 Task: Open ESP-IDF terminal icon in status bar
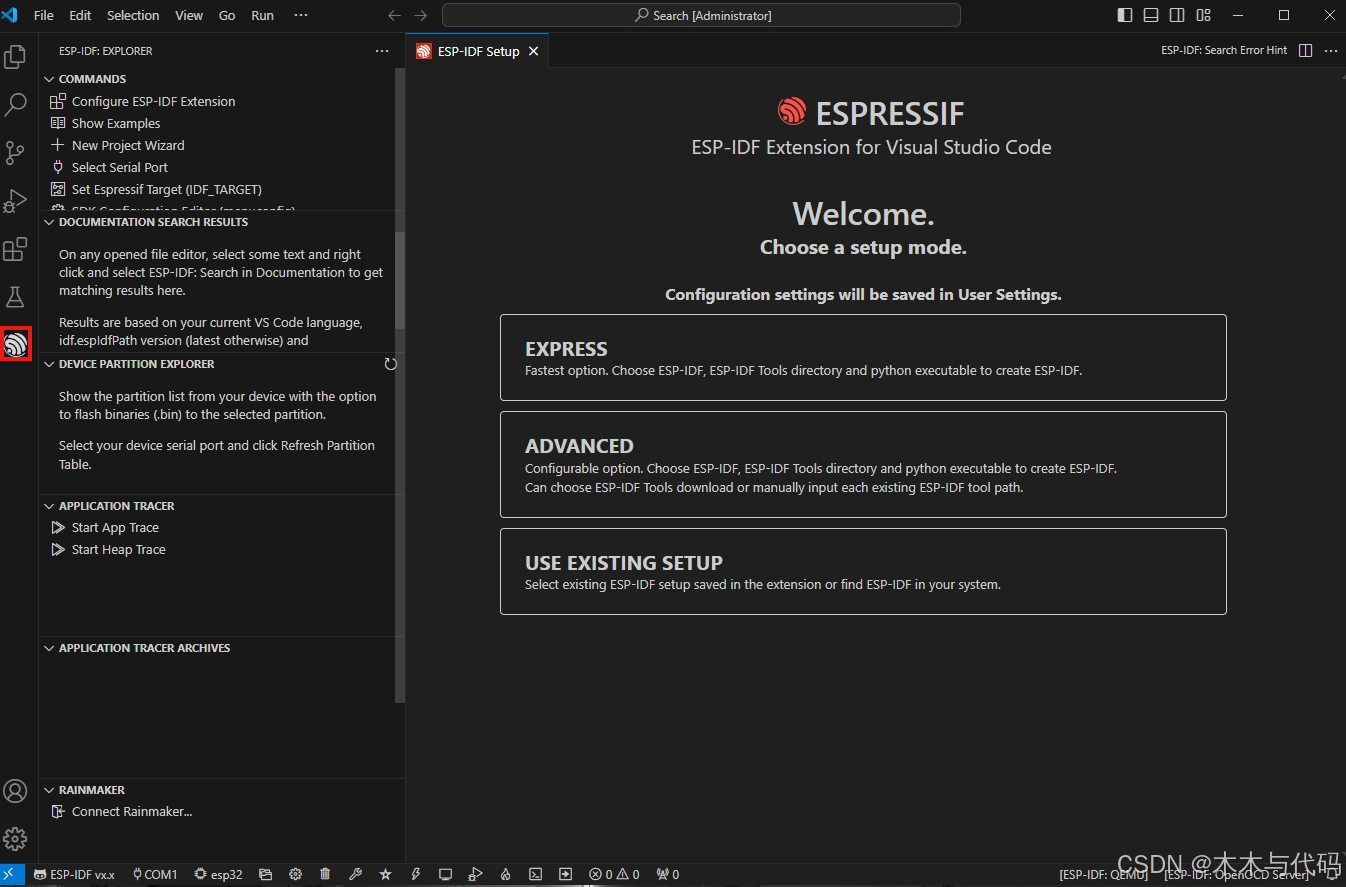(x=535, y=874)
